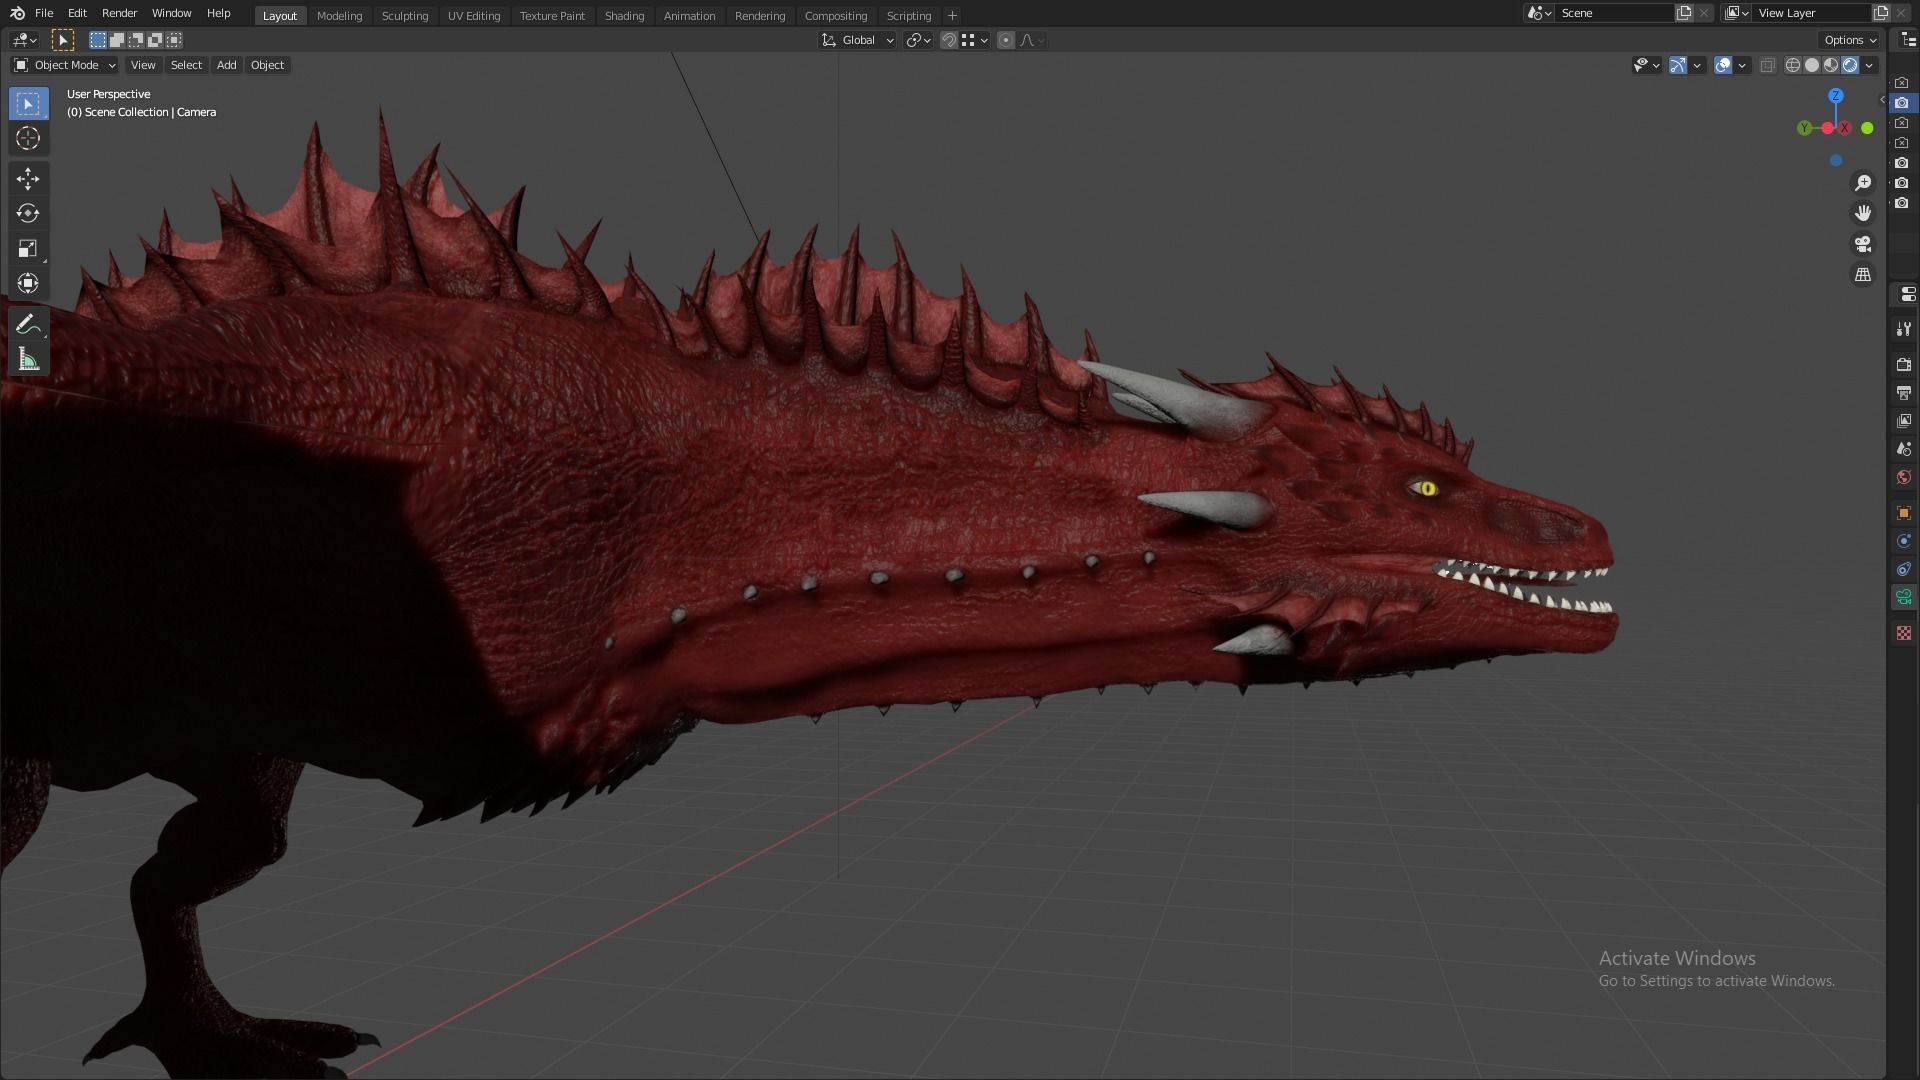Select the Scale tool
The height and width of the screenshot is (1080, 1920).
click(28, 248)
